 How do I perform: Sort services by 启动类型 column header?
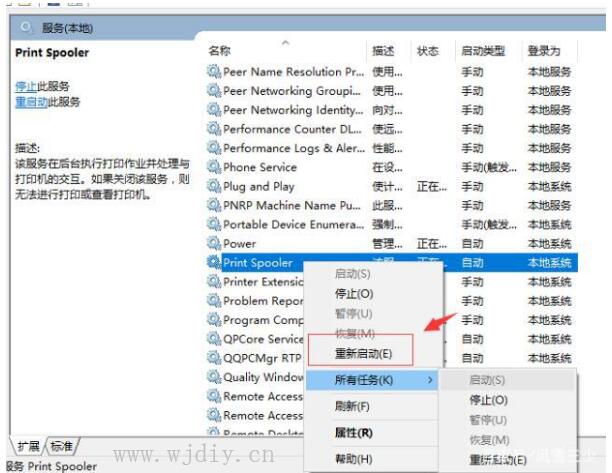(482, 50)
